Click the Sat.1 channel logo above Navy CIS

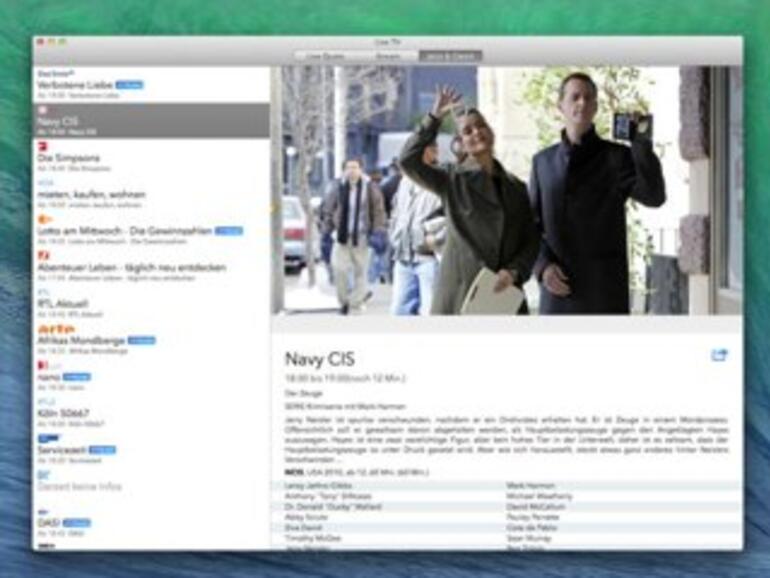(43, 110)
